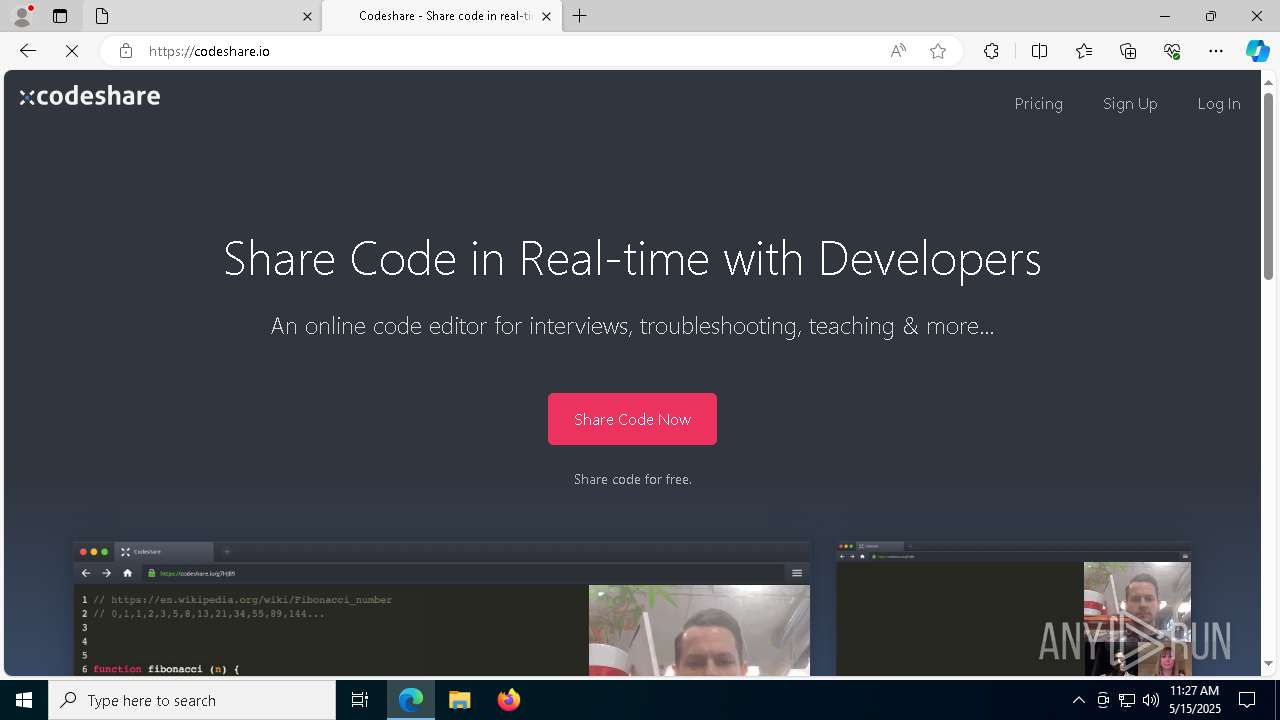Screen dimensions: 1280x720
Task: Open Settings and more menu
Action: coord(1216,51)
